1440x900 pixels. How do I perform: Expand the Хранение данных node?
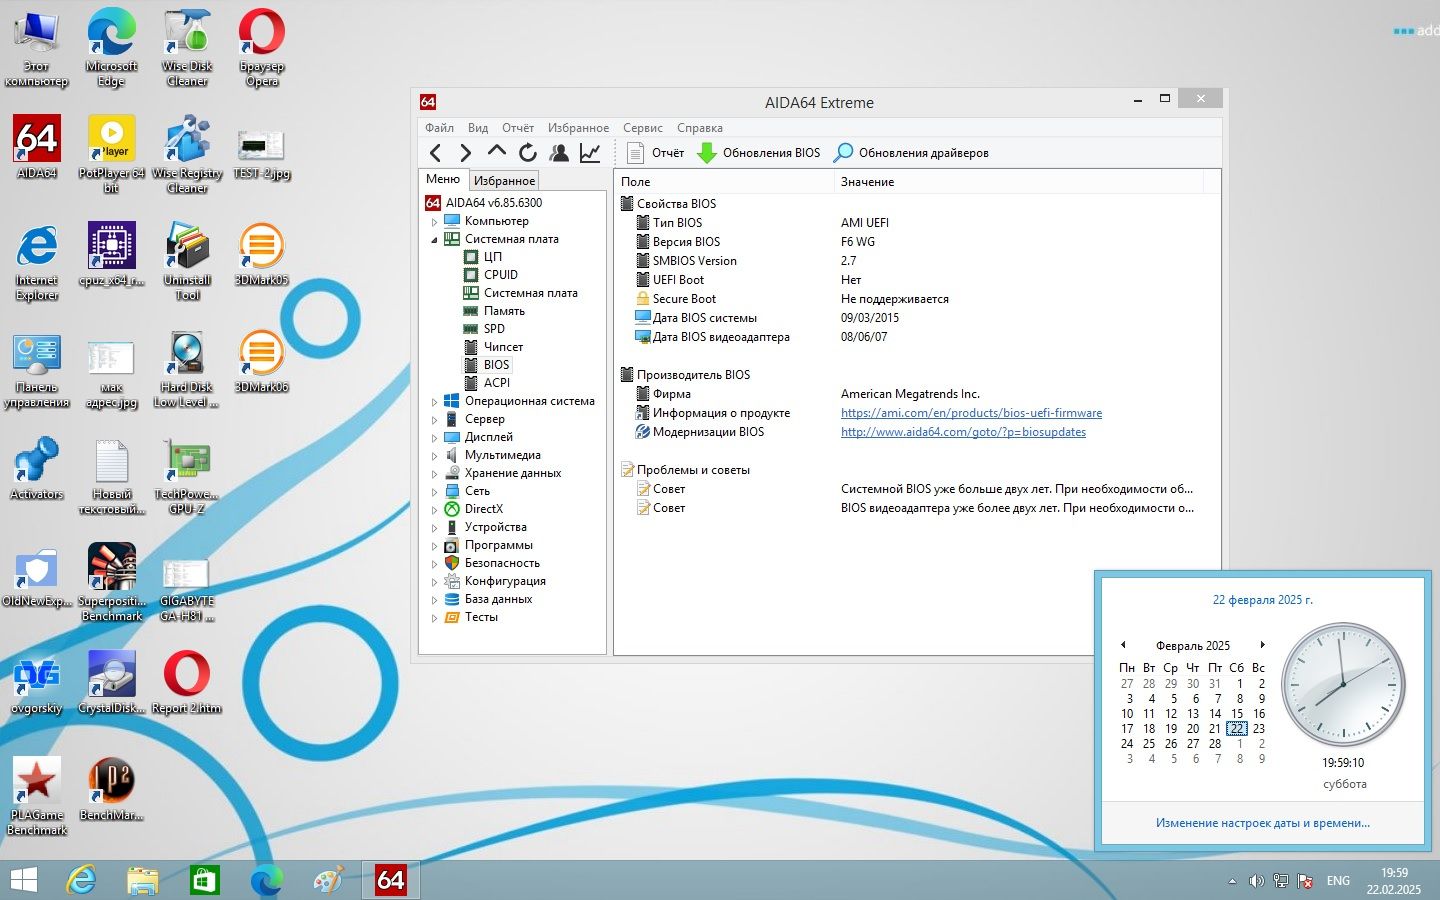[434, 473]
